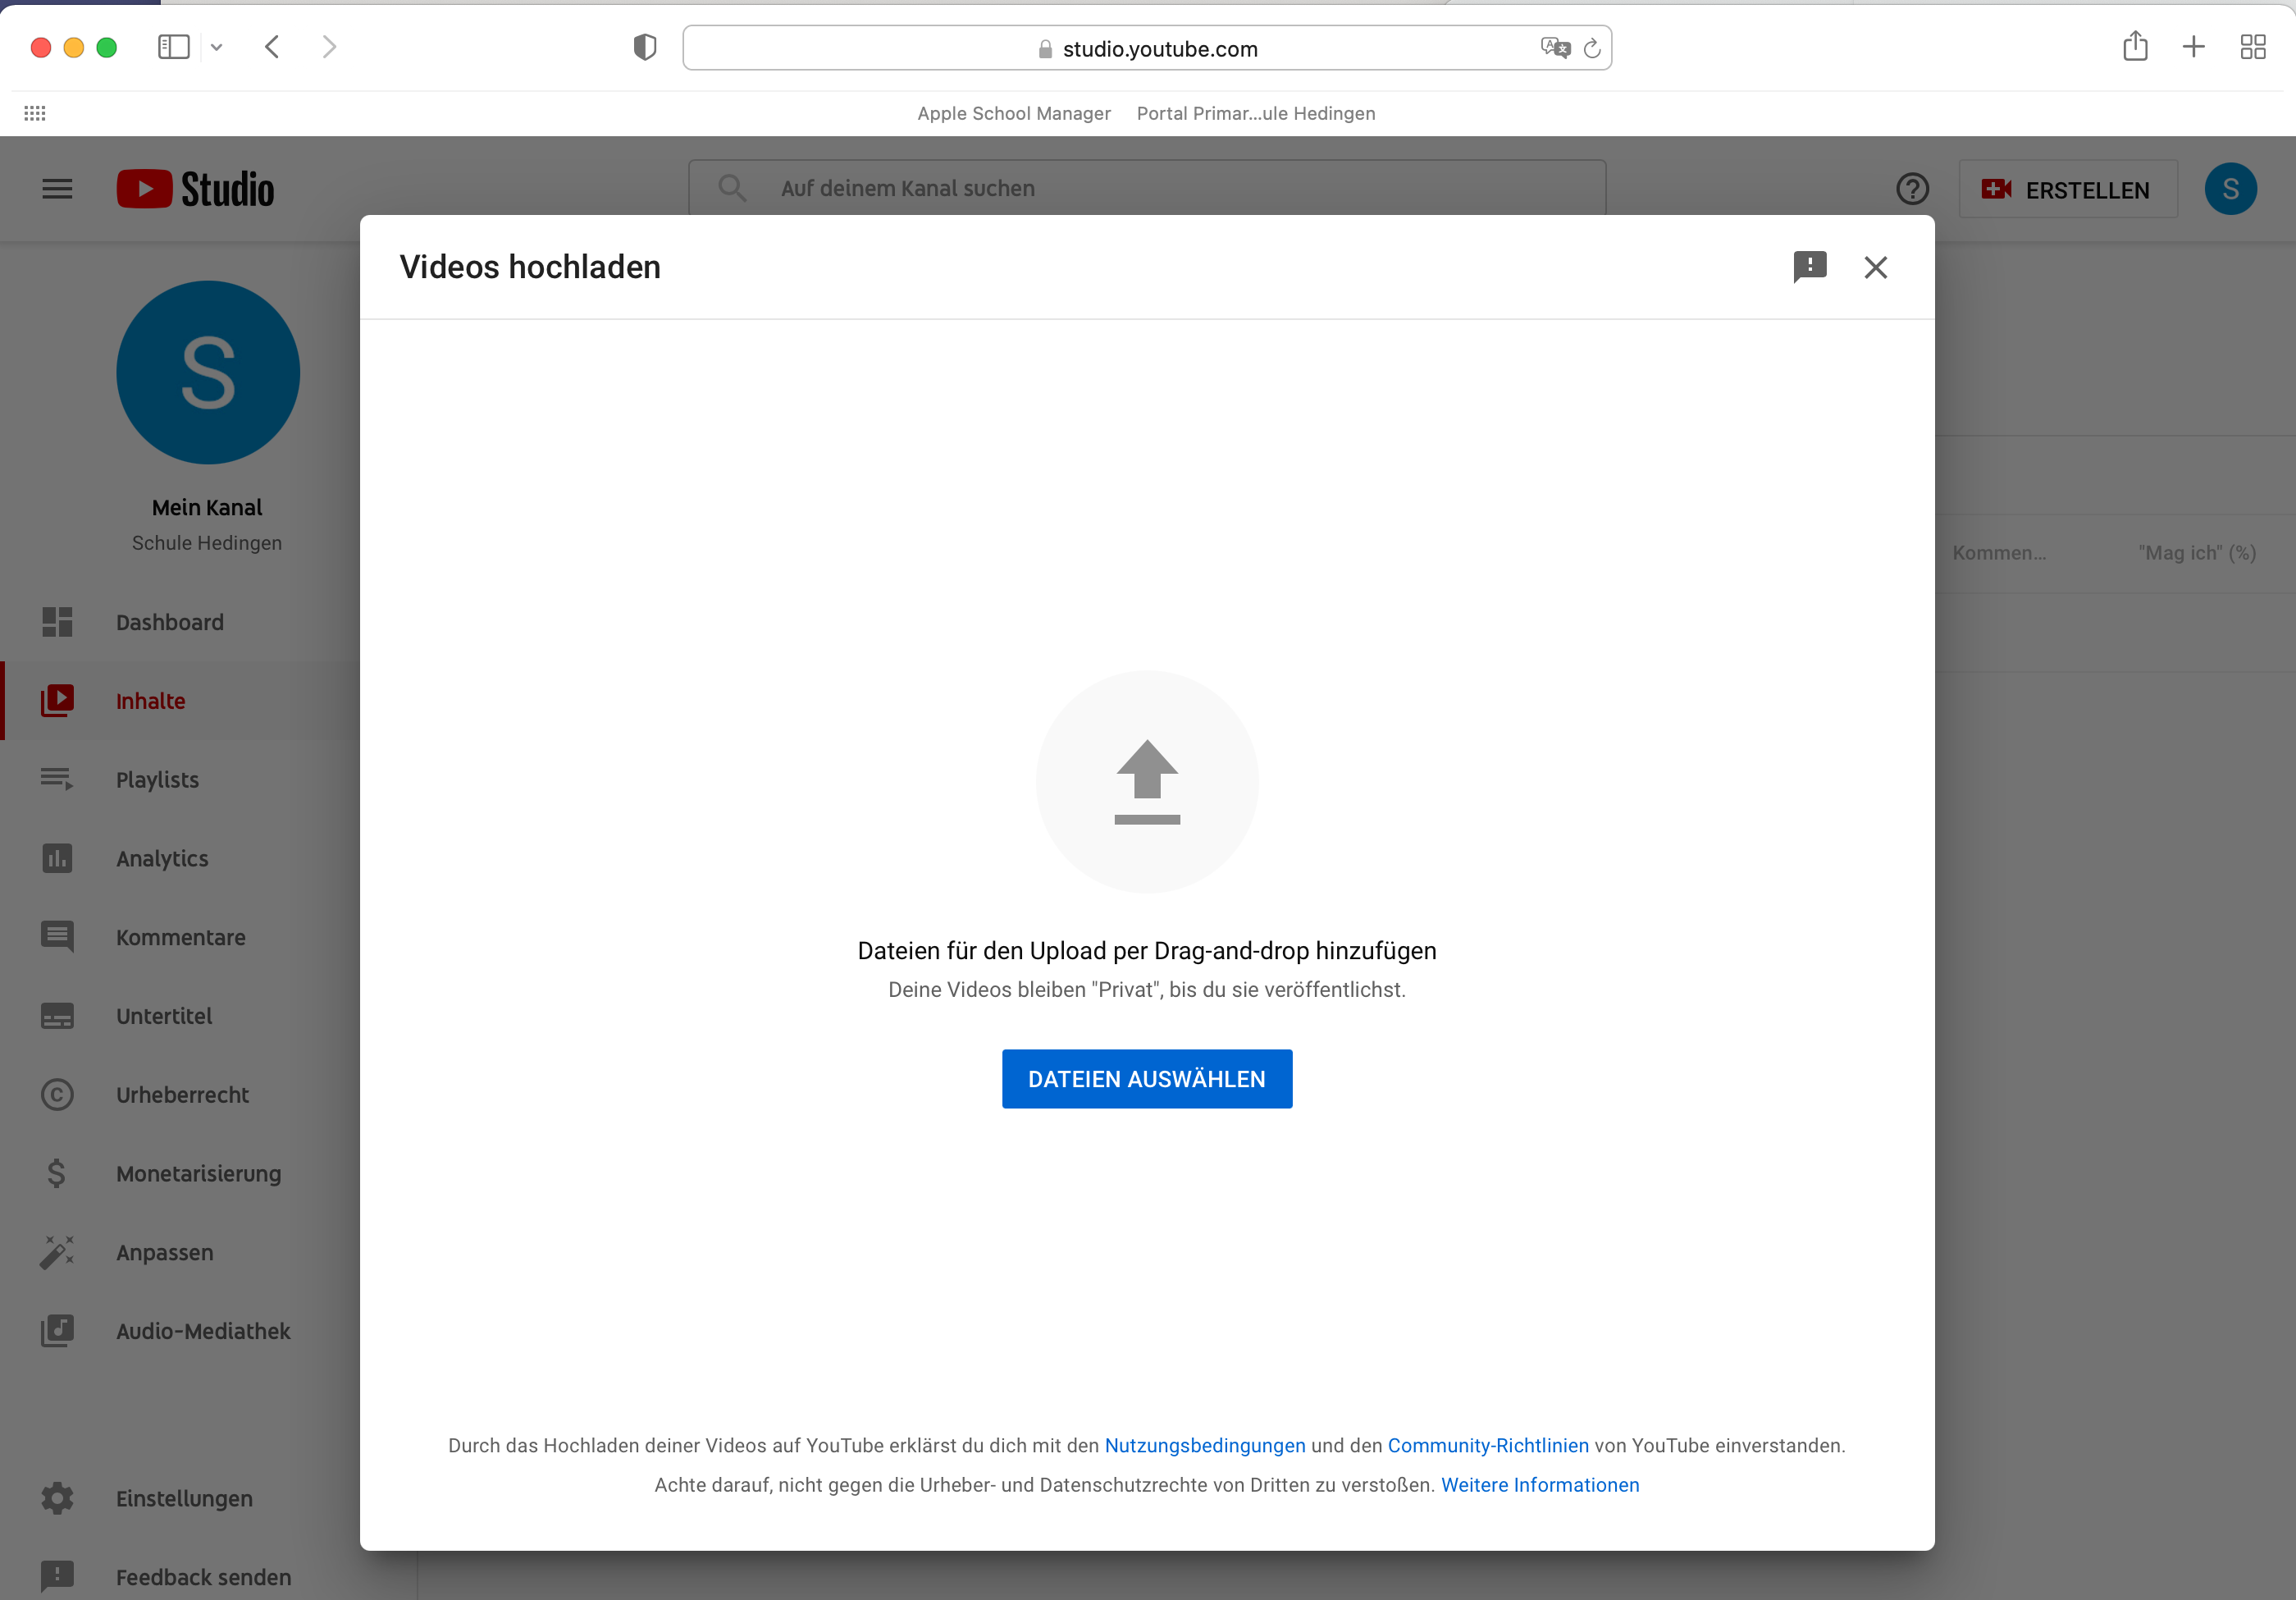Open the hamburger menu next to Studio logo
2296x1600 pixels.
pos(57,188)
